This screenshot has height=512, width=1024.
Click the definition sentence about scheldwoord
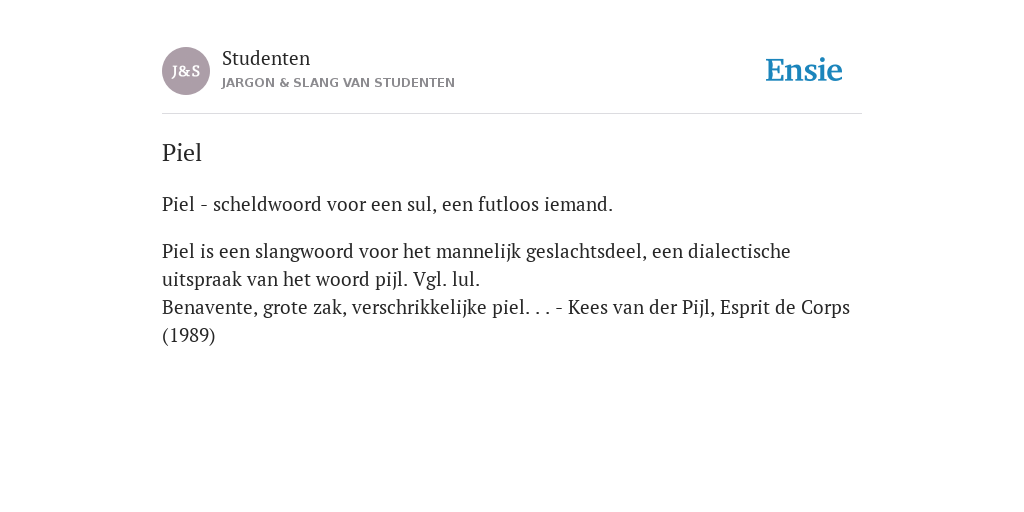coord(387,204)
